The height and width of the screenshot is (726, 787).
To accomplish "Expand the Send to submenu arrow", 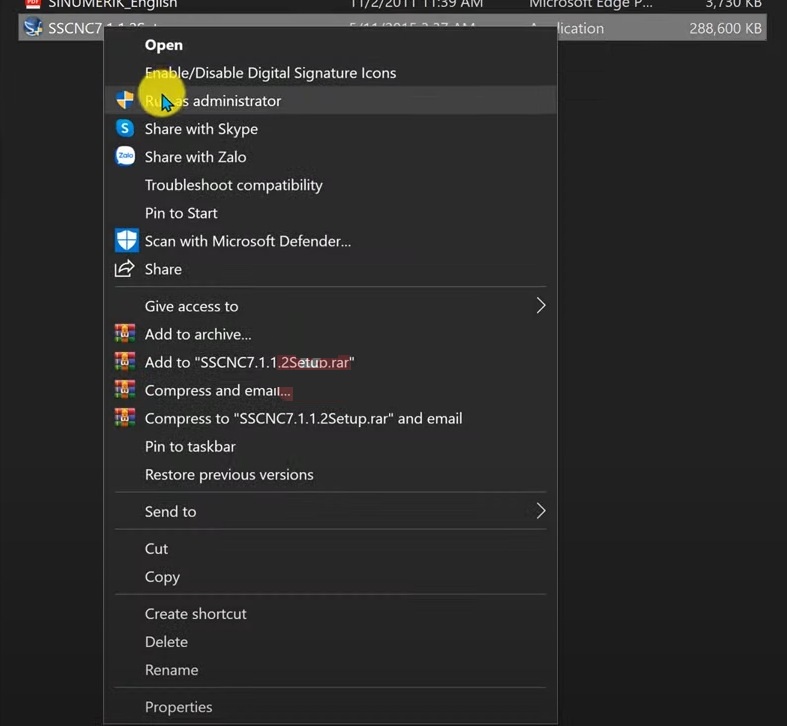I will pos(540,511).
